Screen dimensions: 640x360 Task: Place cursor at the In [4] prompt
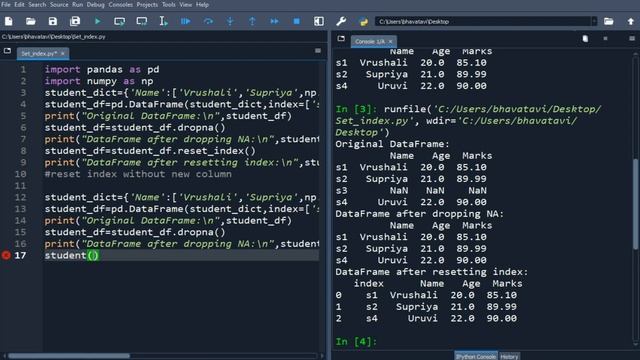pos(356,342)
